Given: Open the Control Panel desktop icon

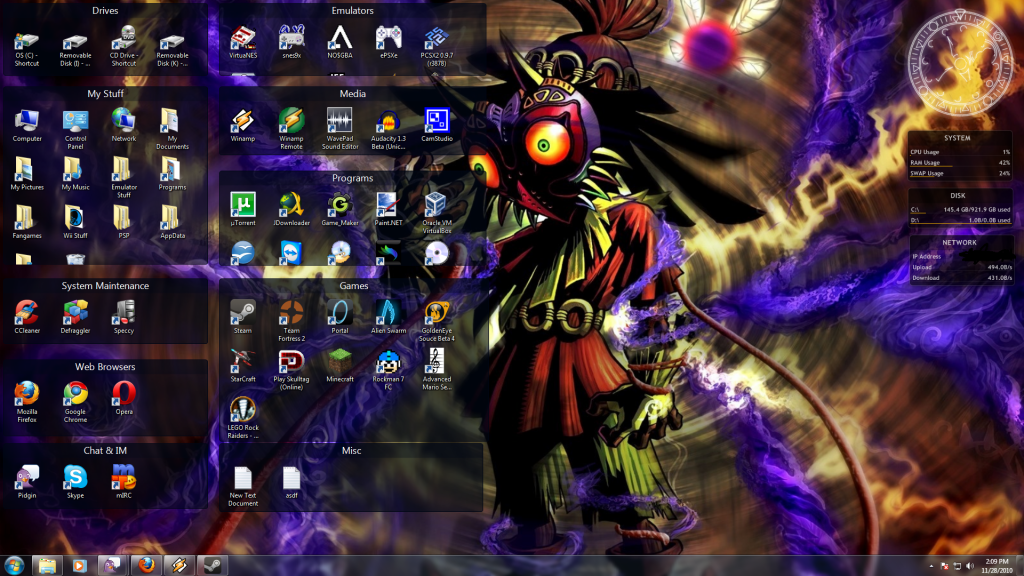Looking at the screenshot, I should 75,129.
